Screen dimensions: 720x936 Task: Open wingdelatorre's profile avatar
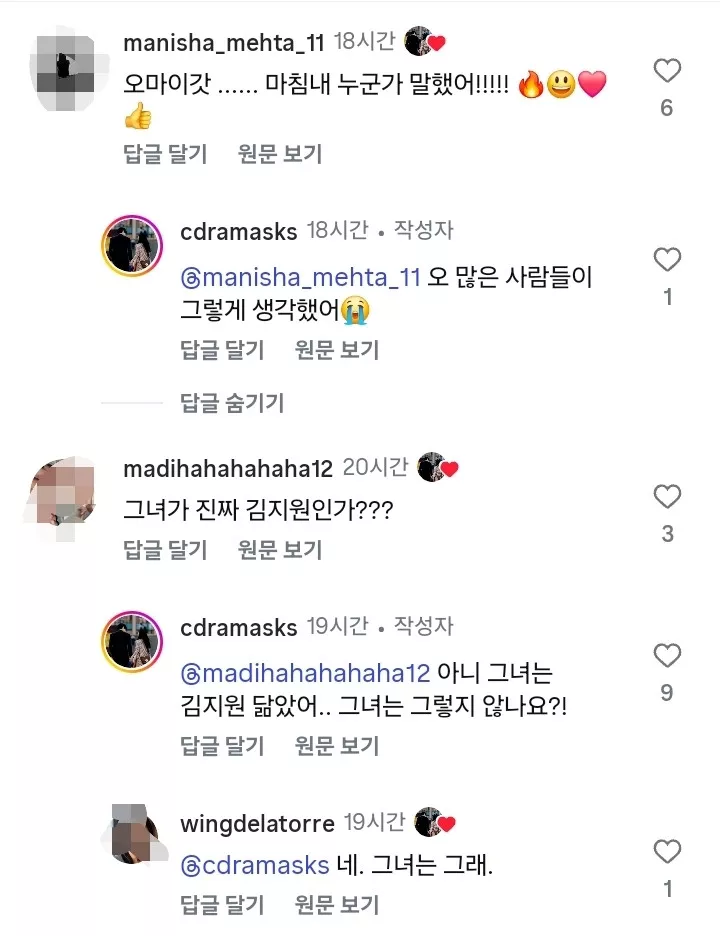(x=132, y=835)
